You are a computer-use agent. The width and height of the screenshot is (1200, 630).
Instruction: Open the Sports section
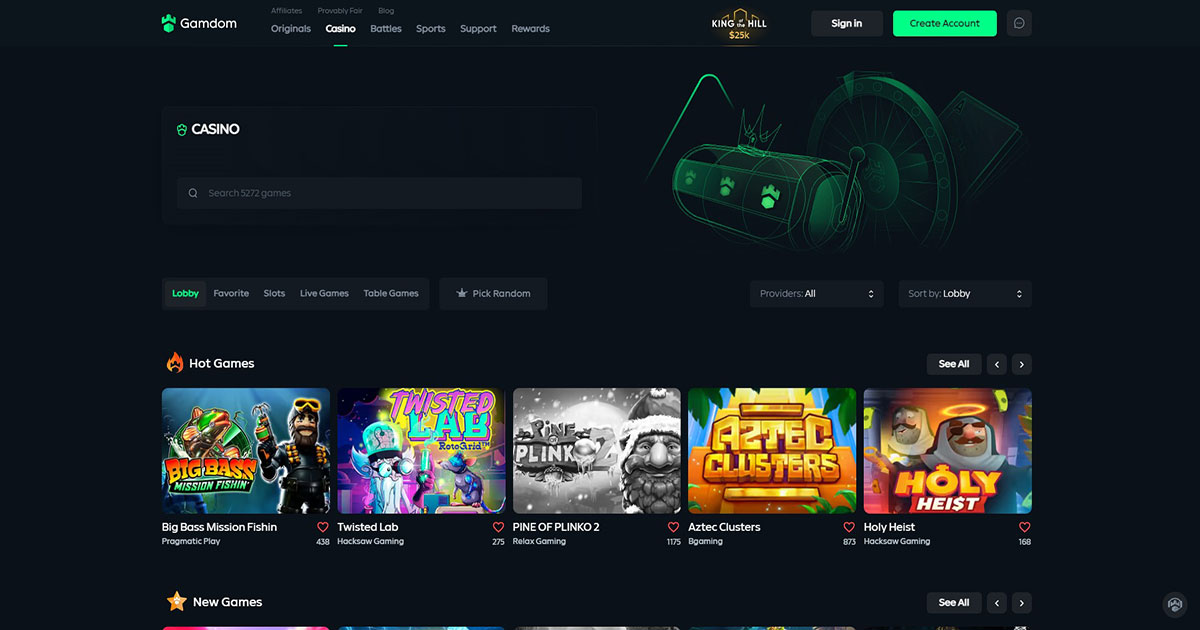(431, 29)
